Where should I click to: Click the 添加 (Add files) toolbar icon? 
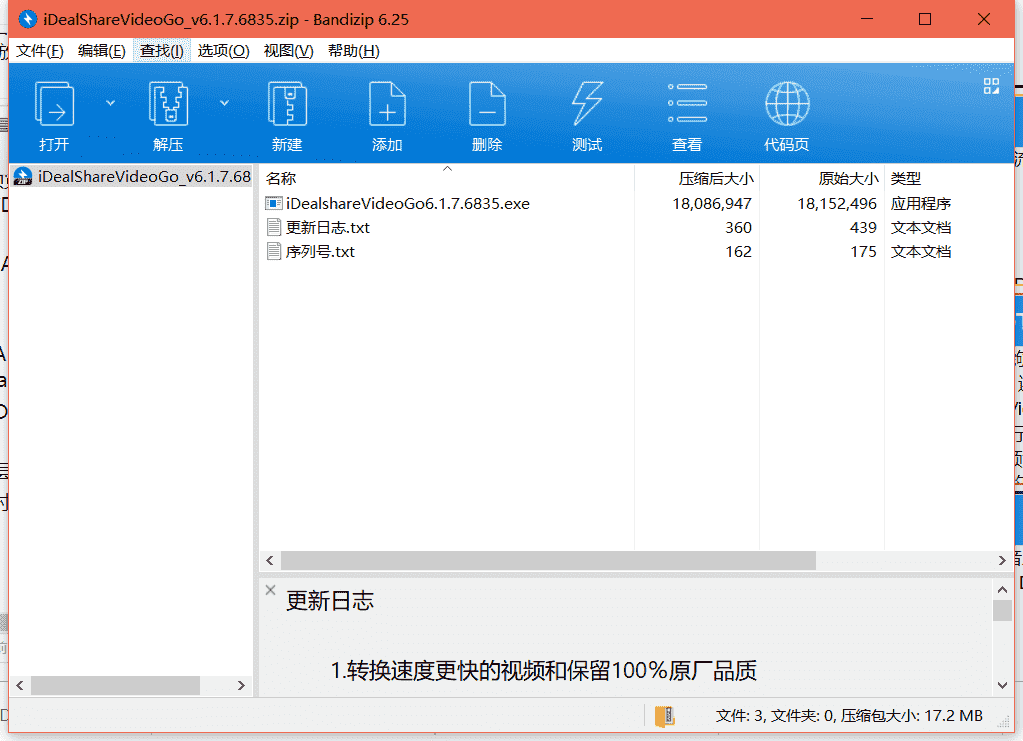387,104
